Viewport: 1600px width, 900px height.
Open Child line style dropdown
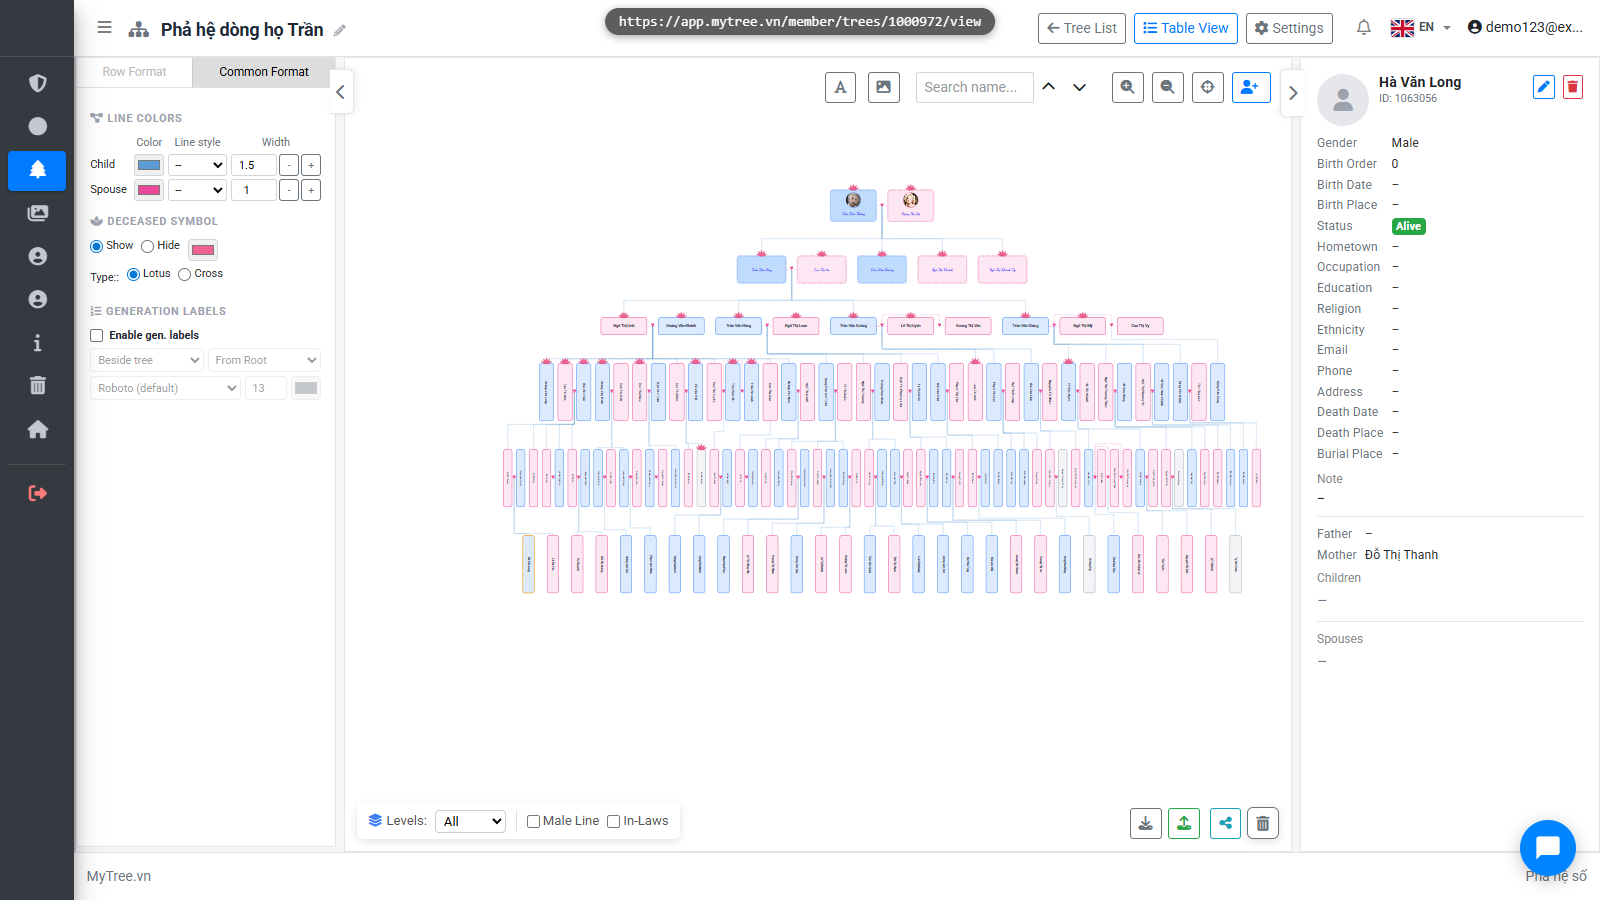tap(198, 165)
